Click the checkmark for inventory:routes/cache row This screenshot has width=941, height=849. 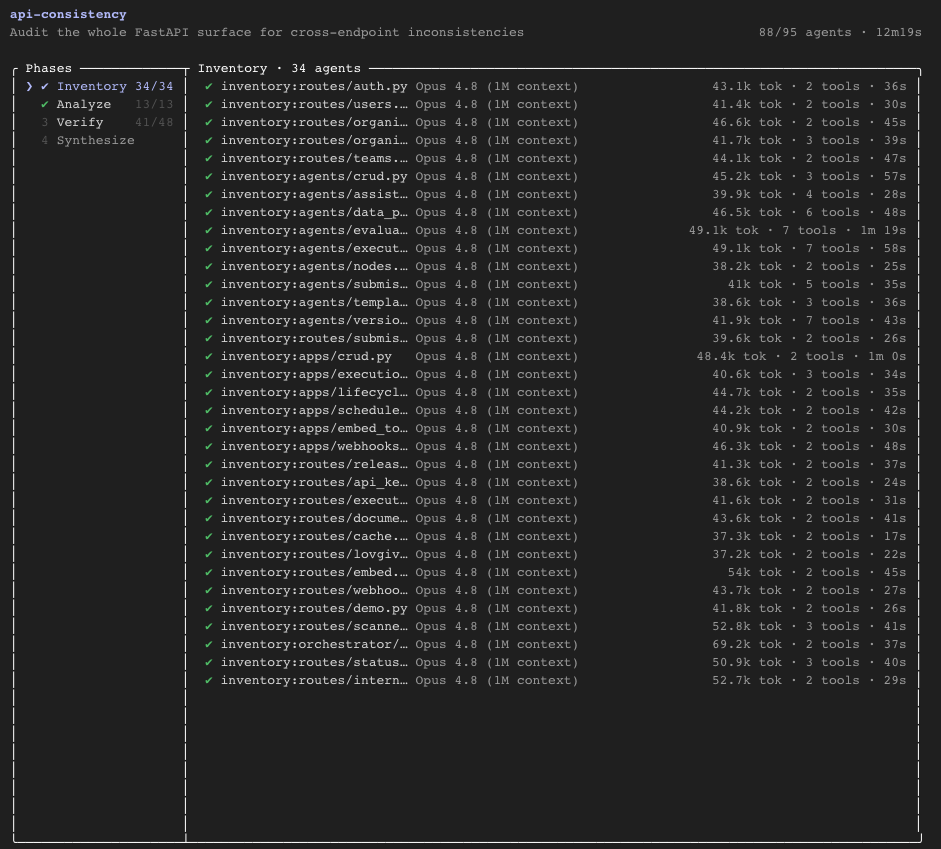(x=209, y=536)
